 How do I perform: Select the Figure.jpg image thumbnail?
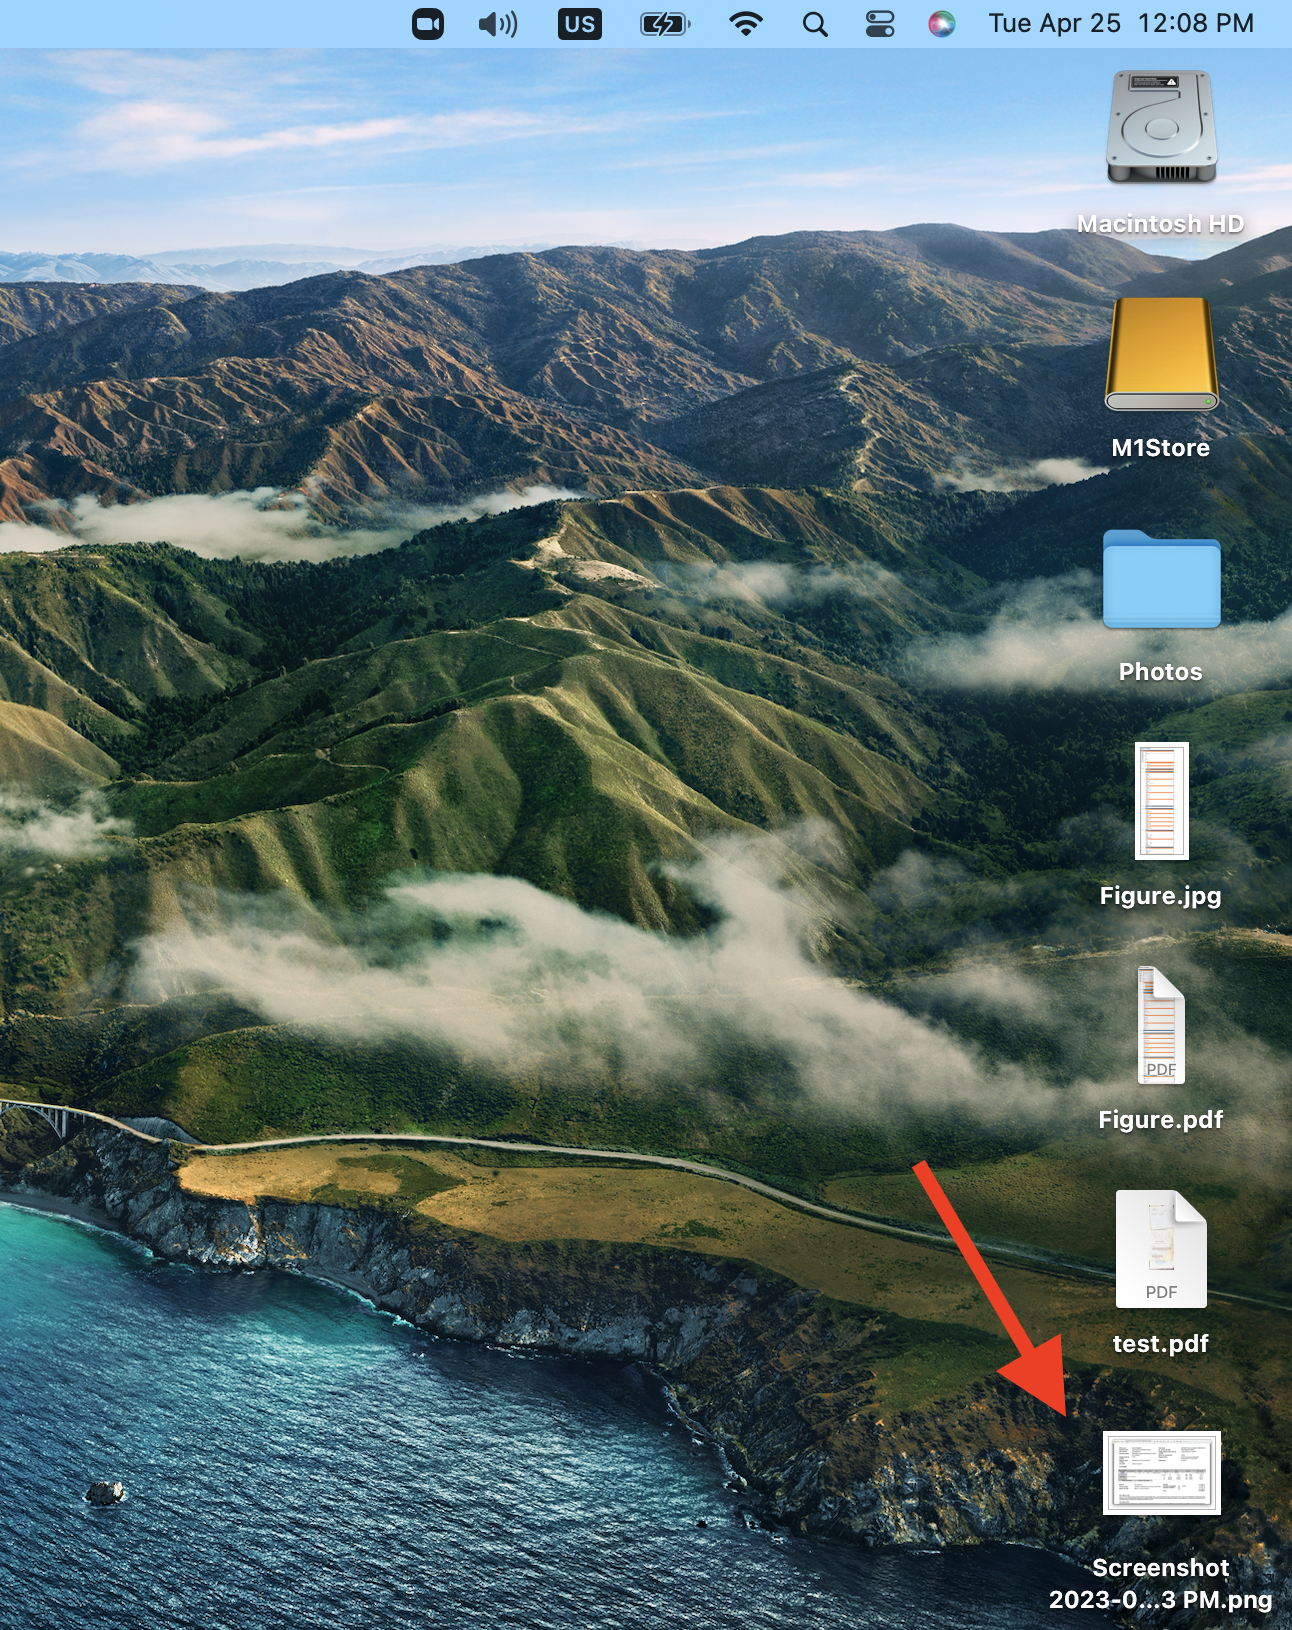tap(1161, 801)
